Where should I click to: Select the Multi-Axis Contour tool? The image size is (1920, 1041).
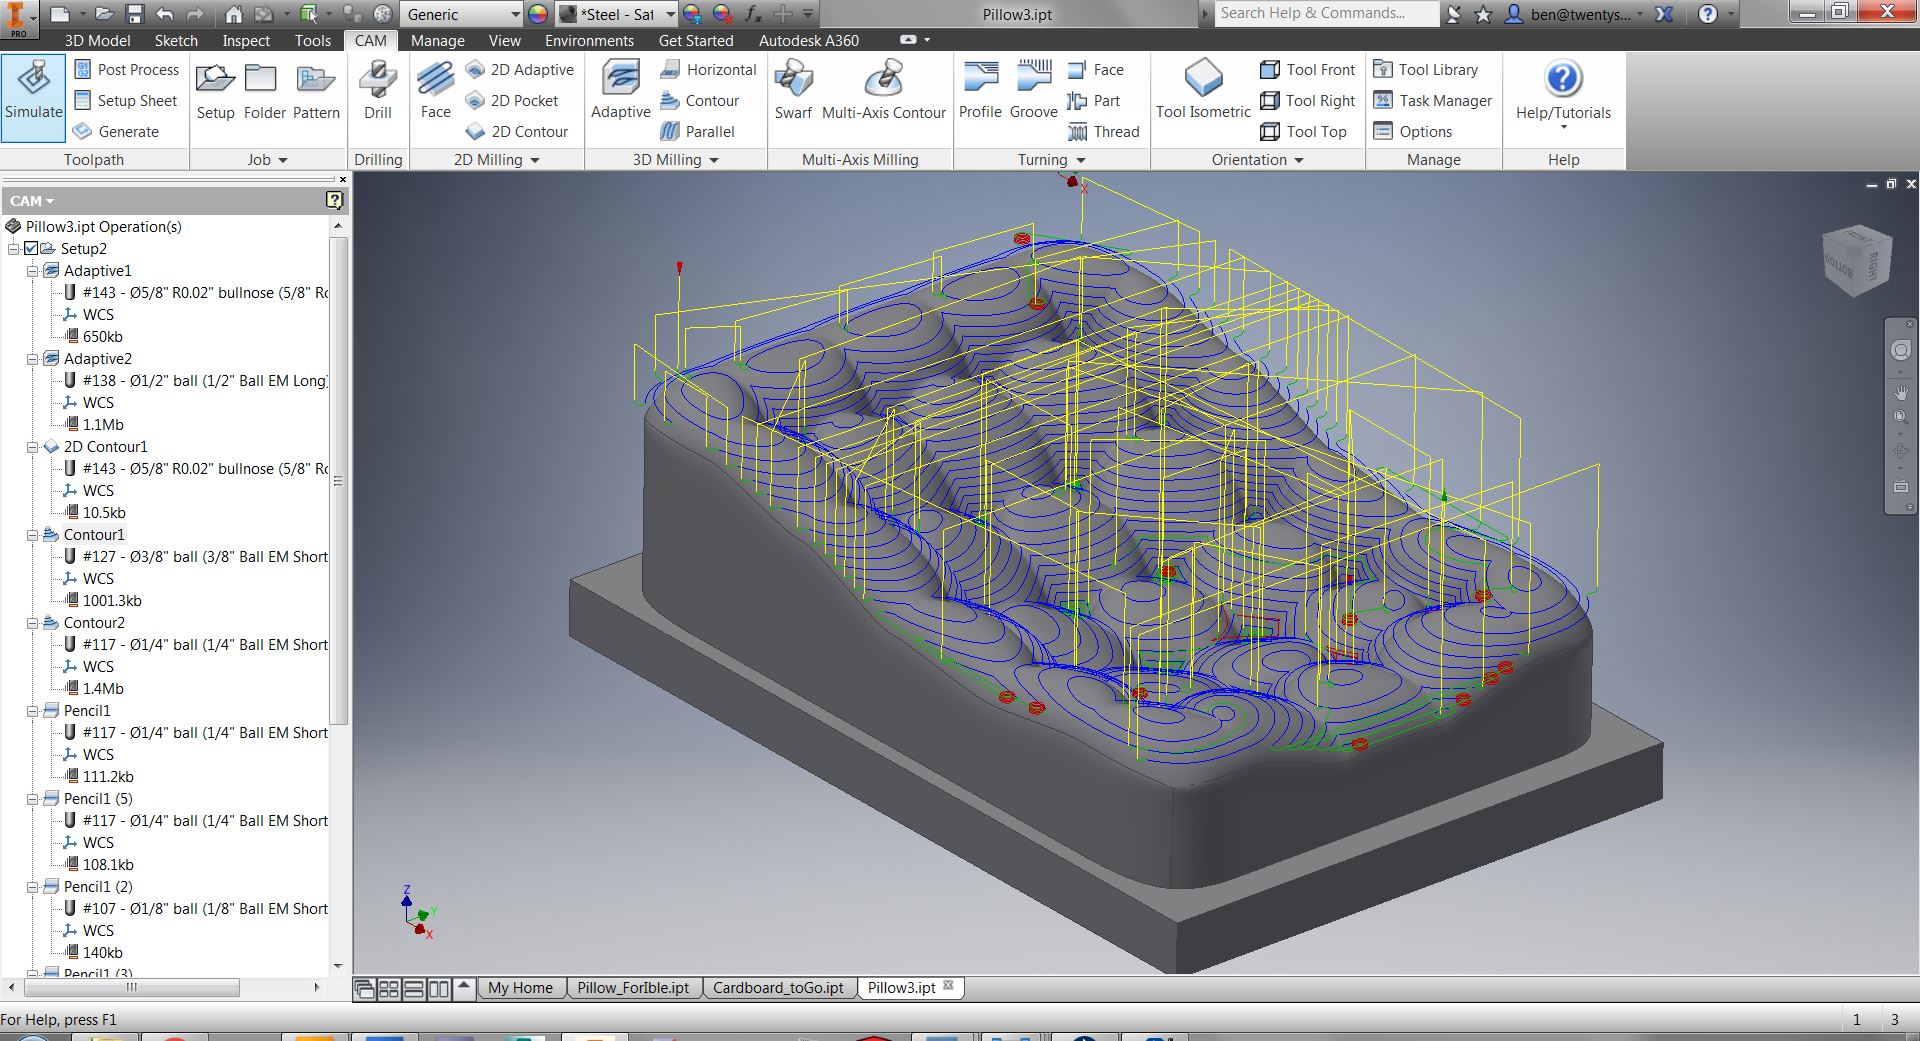884,92
